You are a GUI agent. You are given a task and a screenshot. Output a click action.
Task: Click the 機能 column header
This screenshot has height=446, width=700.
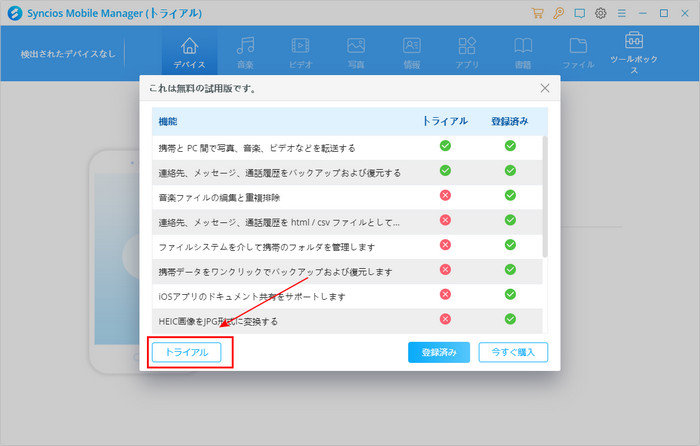168,121
